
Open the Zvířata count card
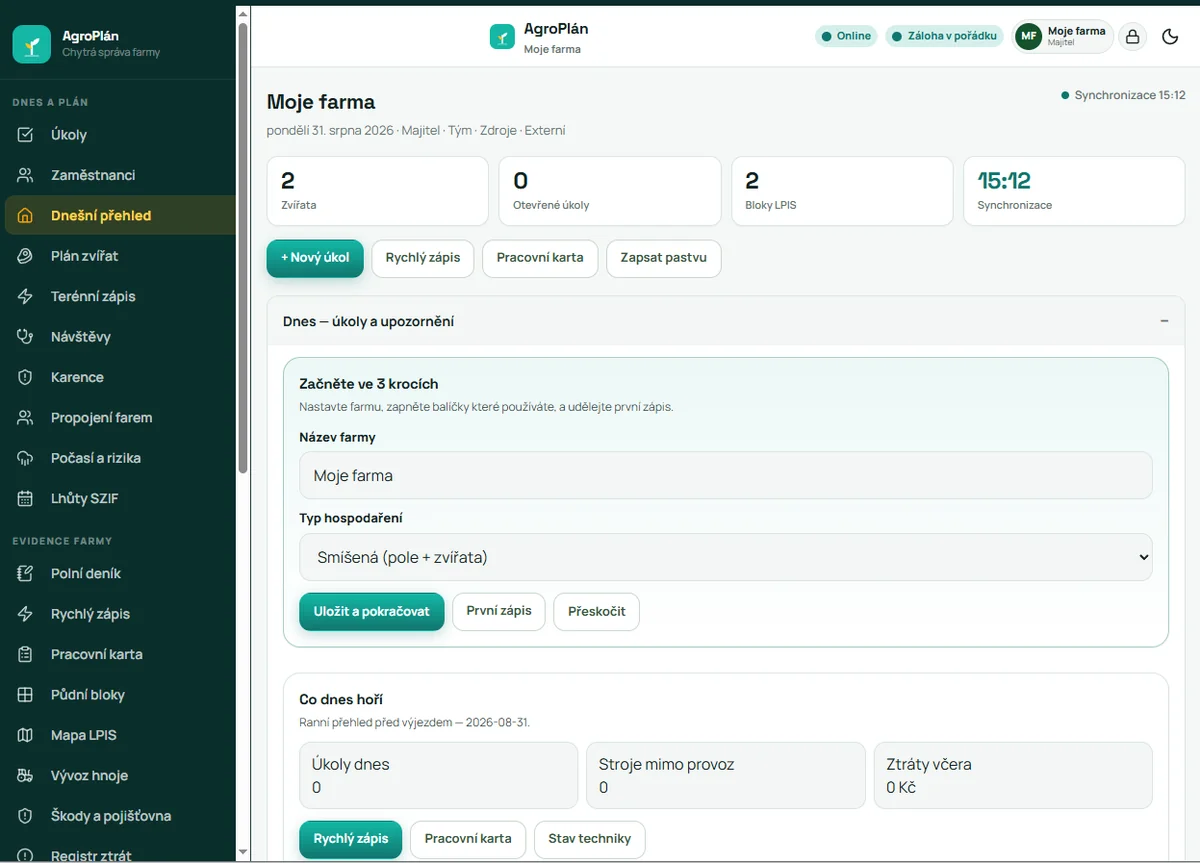(x=378, y=191)
